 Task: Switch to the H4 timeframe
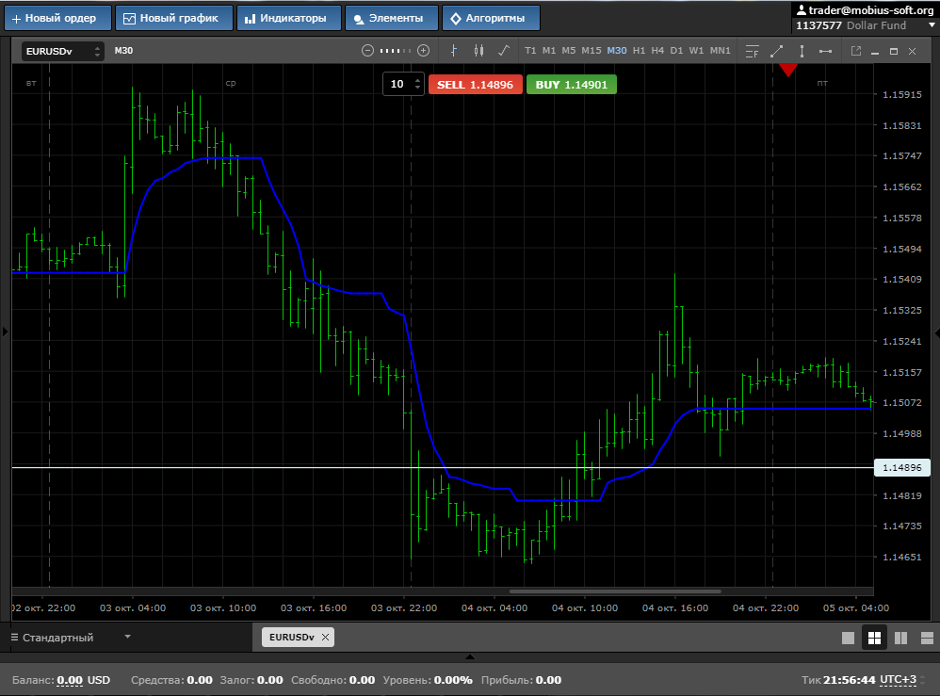click(658, 51)
